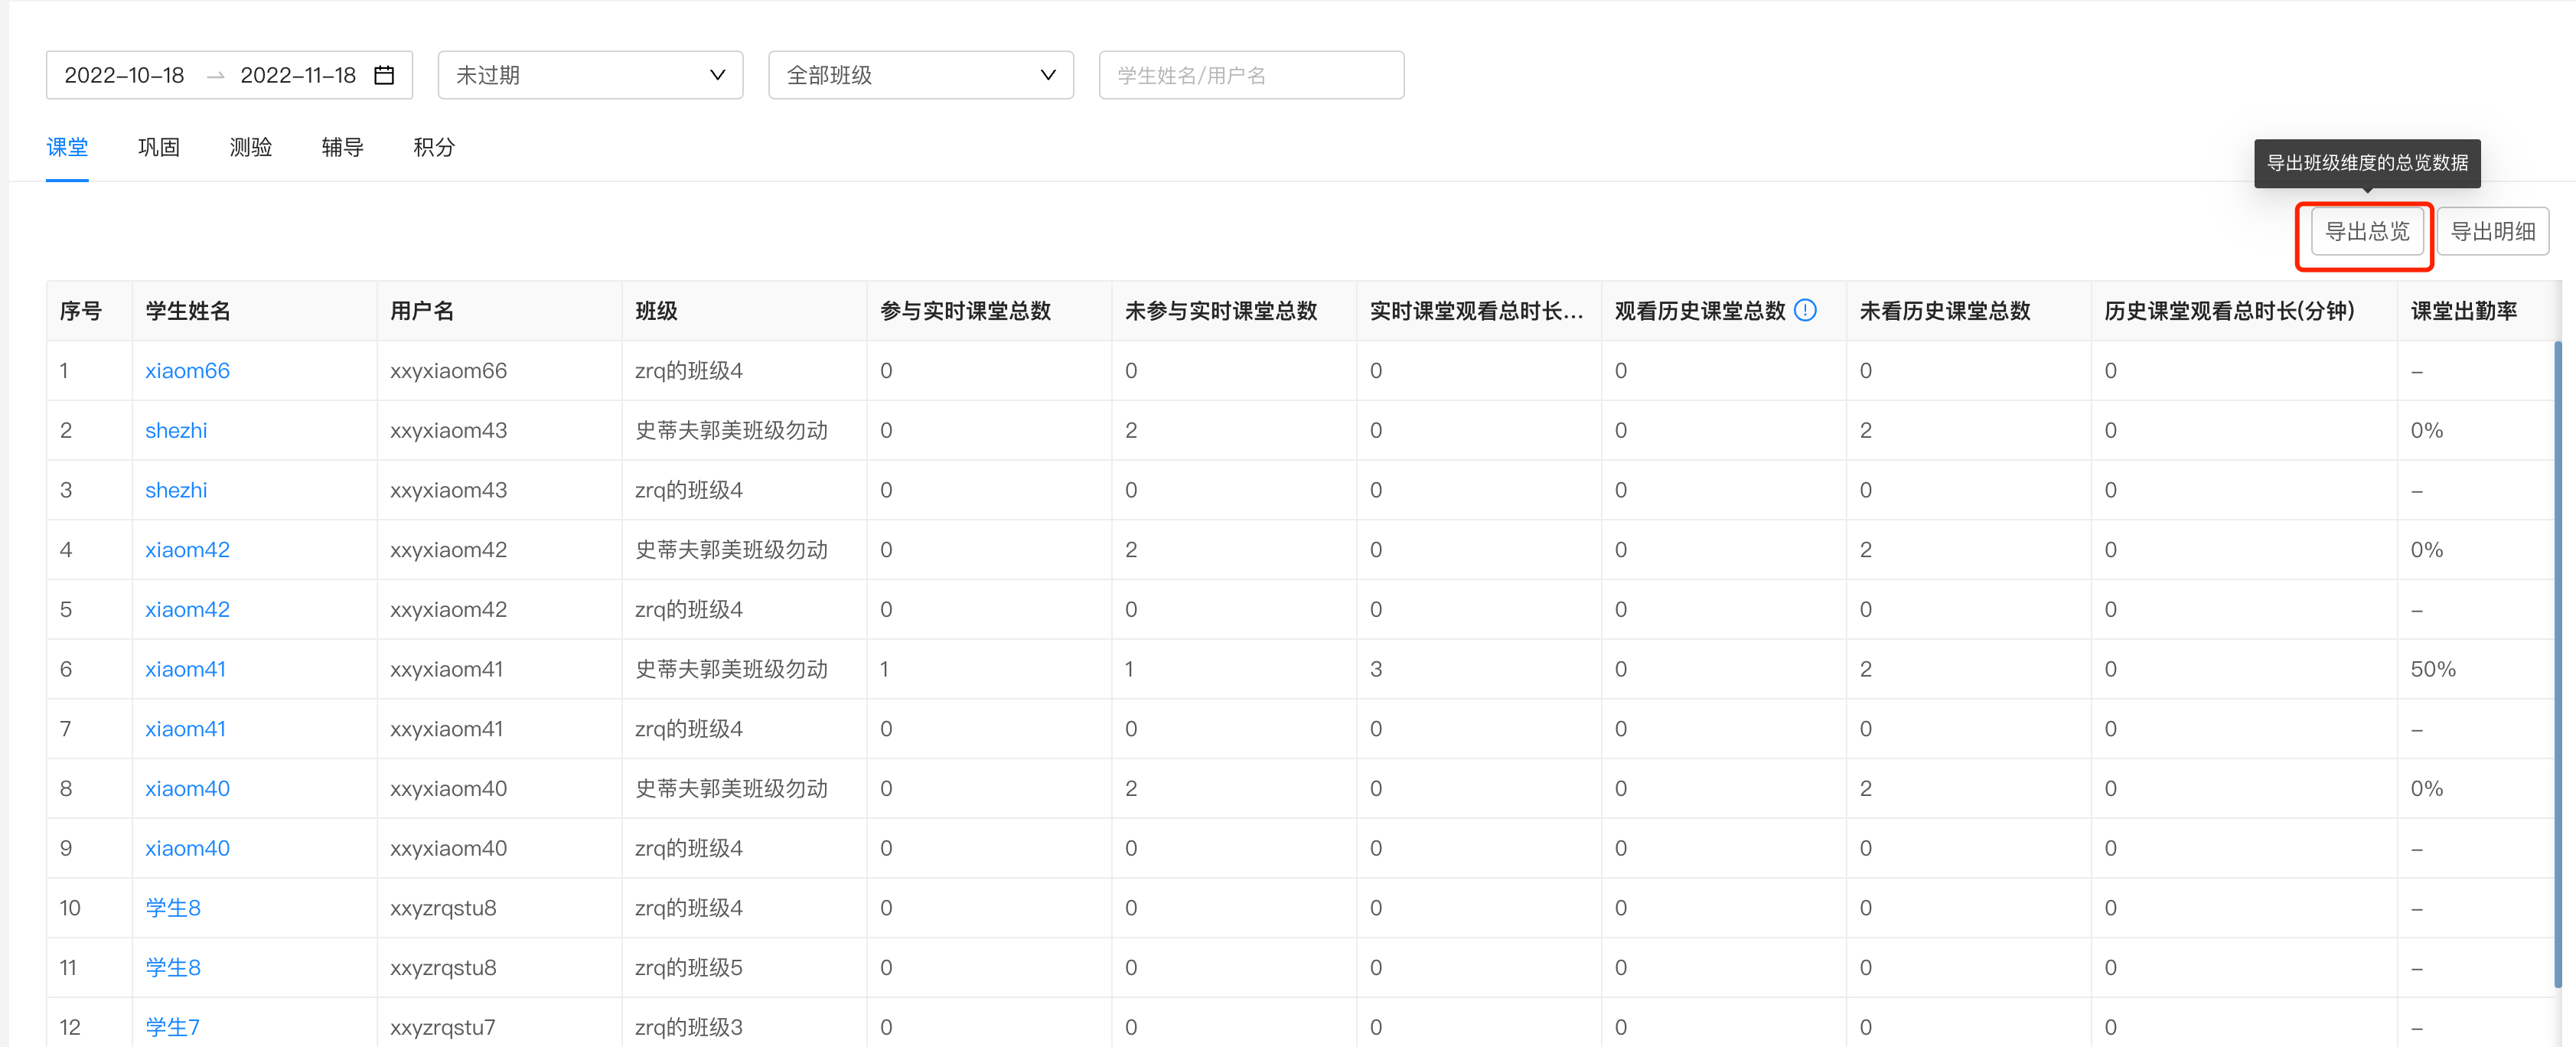Switch to the 巩固 tab
This screenshot has height=1047, width=2576.
point(159,147)
